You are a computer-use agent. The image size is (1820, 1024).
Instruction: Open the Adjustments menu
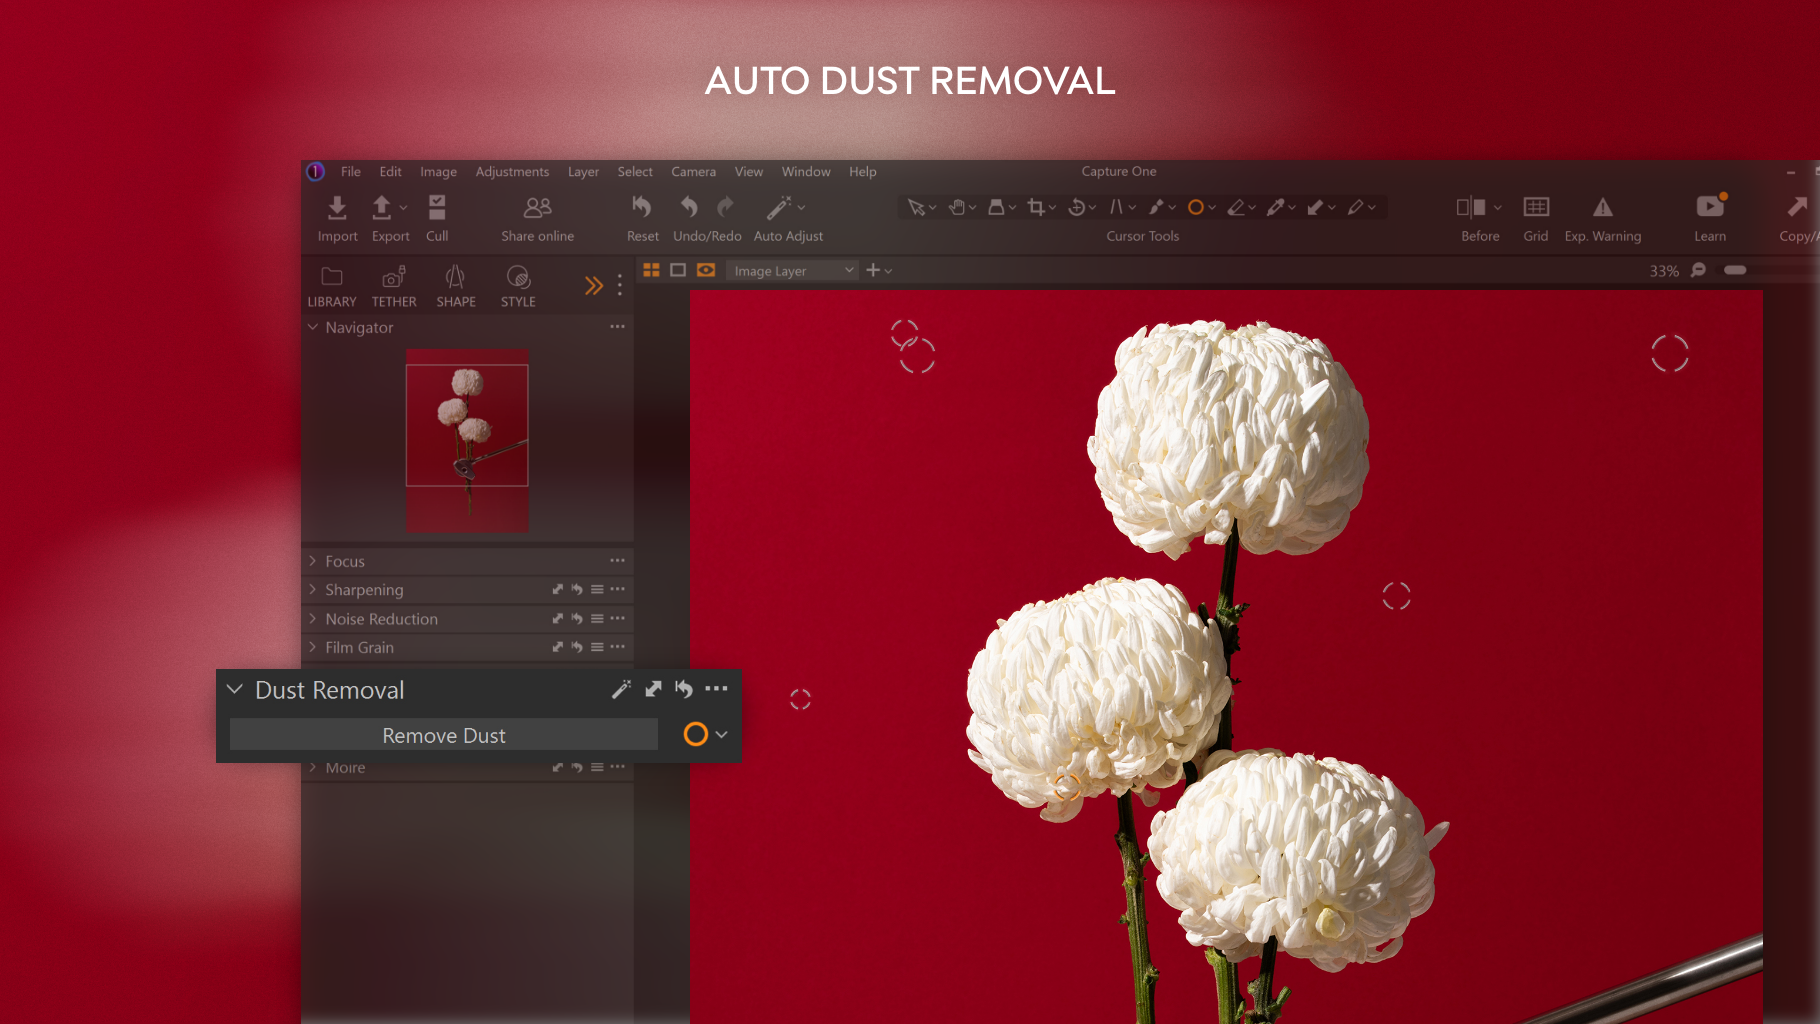pos(512,171)
